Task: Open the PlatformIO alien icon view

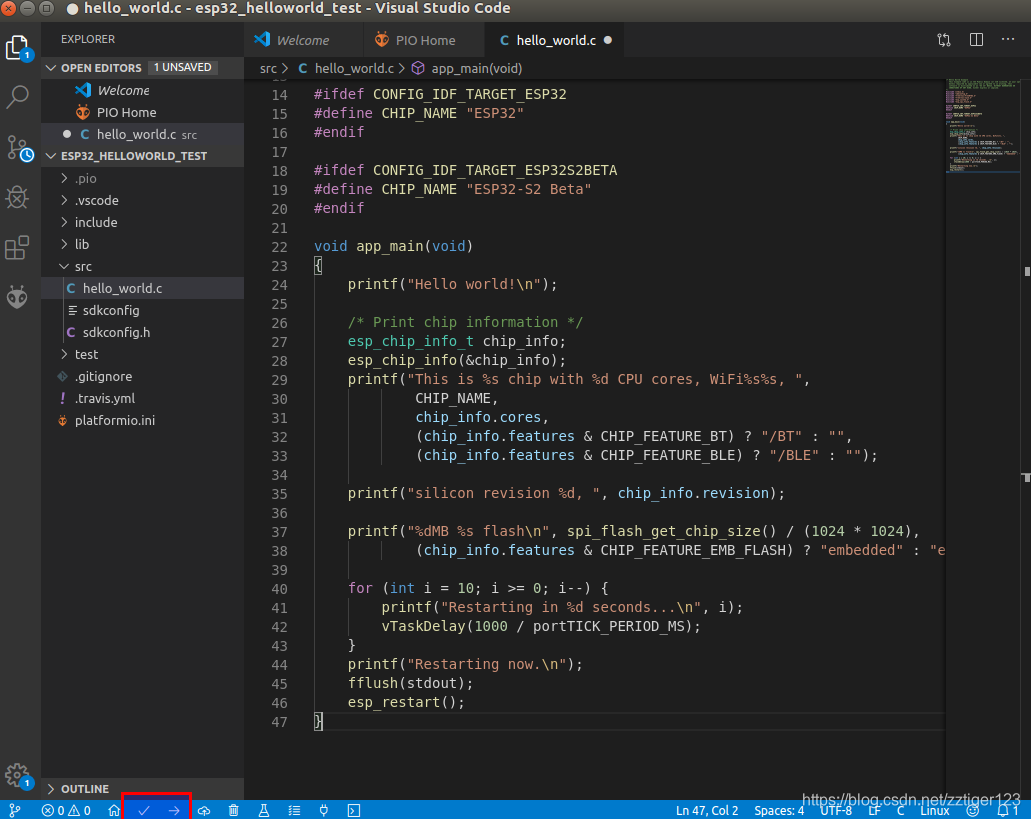Action: pos(18,297)
